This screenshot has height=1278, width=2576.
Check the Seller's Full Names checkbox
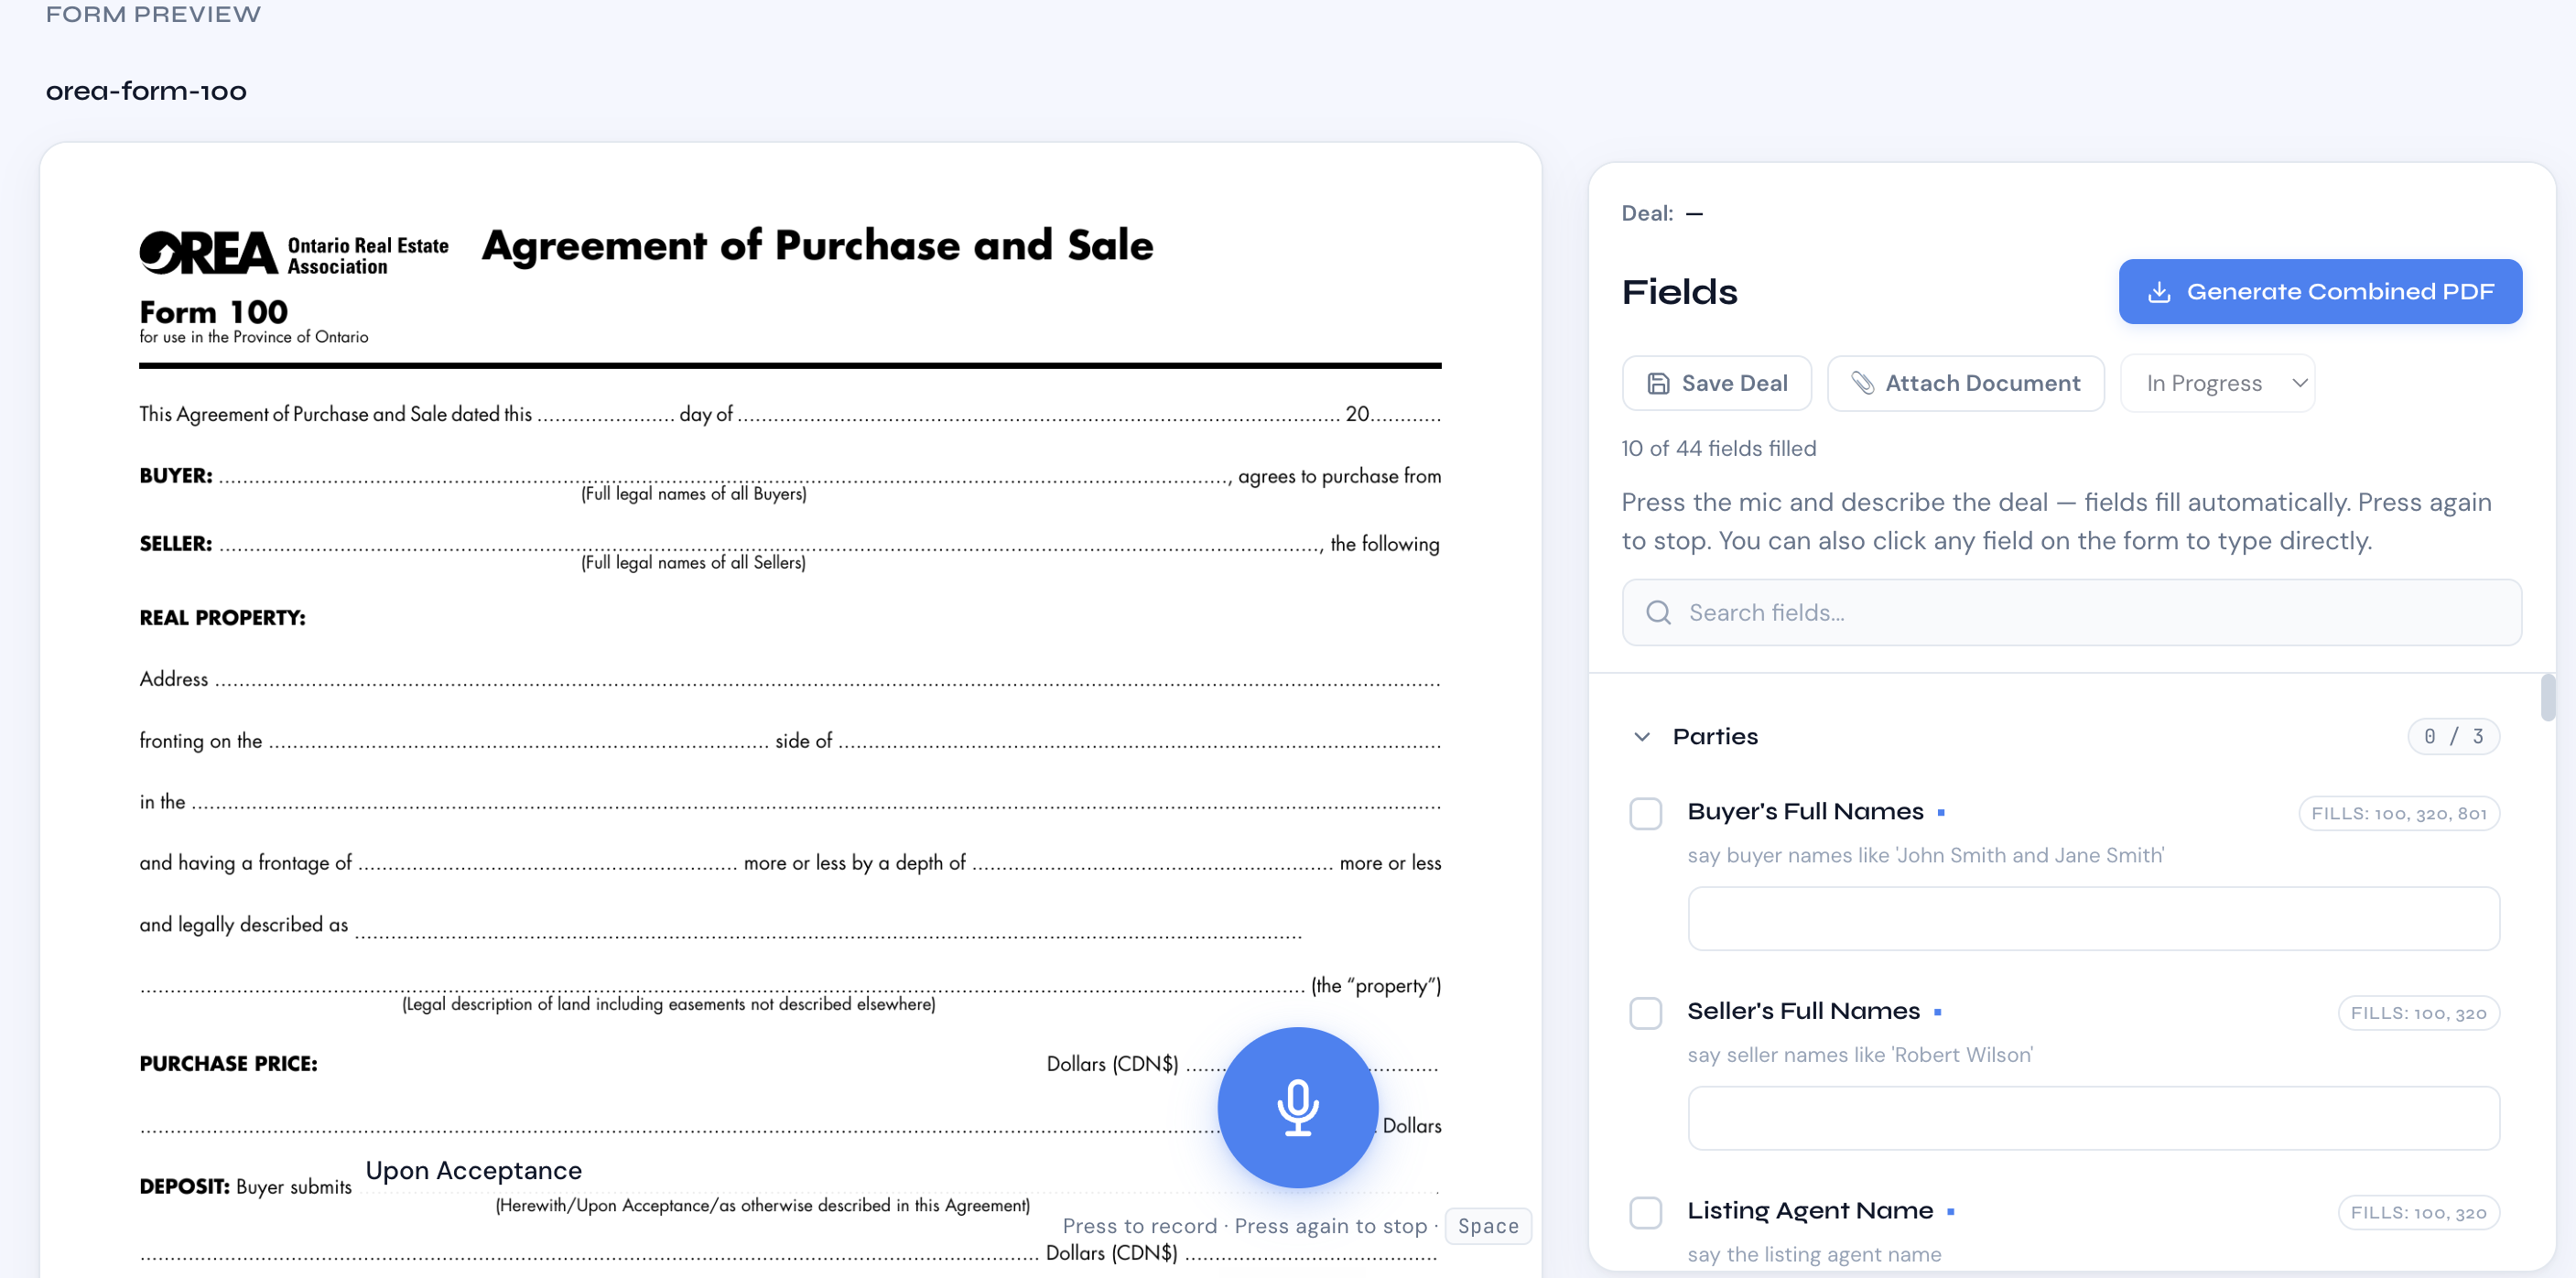pos(1645,1013)
